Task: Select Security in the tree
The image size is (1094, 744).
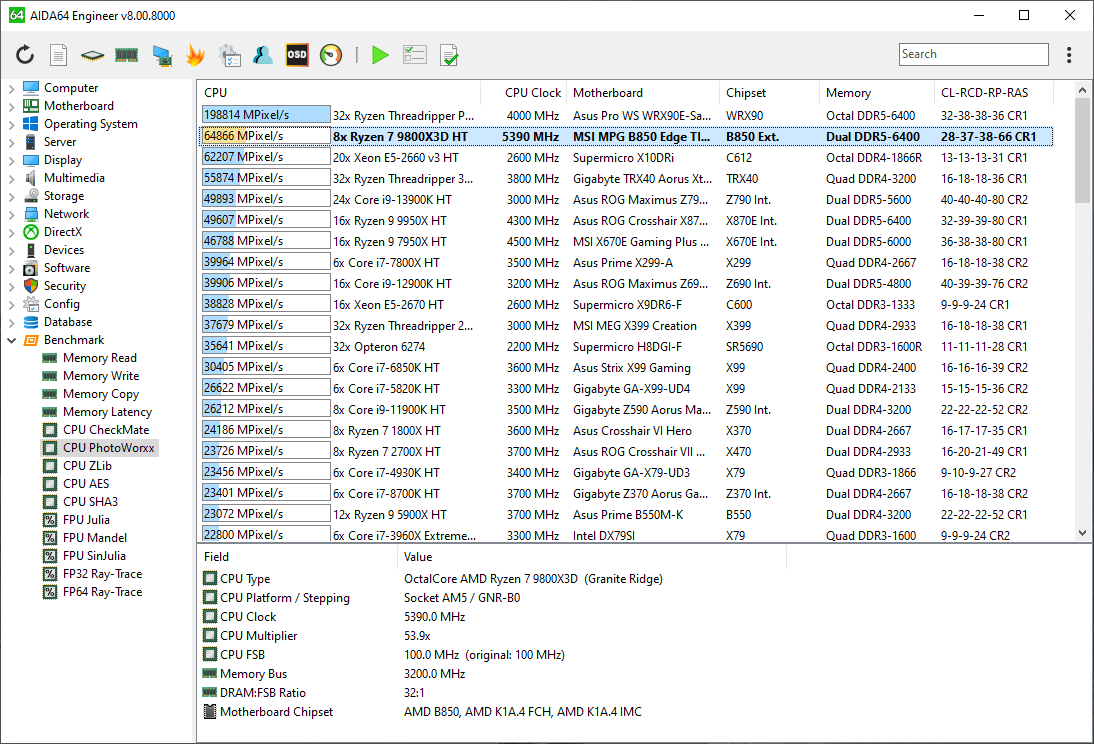Action: pos(65,286)
